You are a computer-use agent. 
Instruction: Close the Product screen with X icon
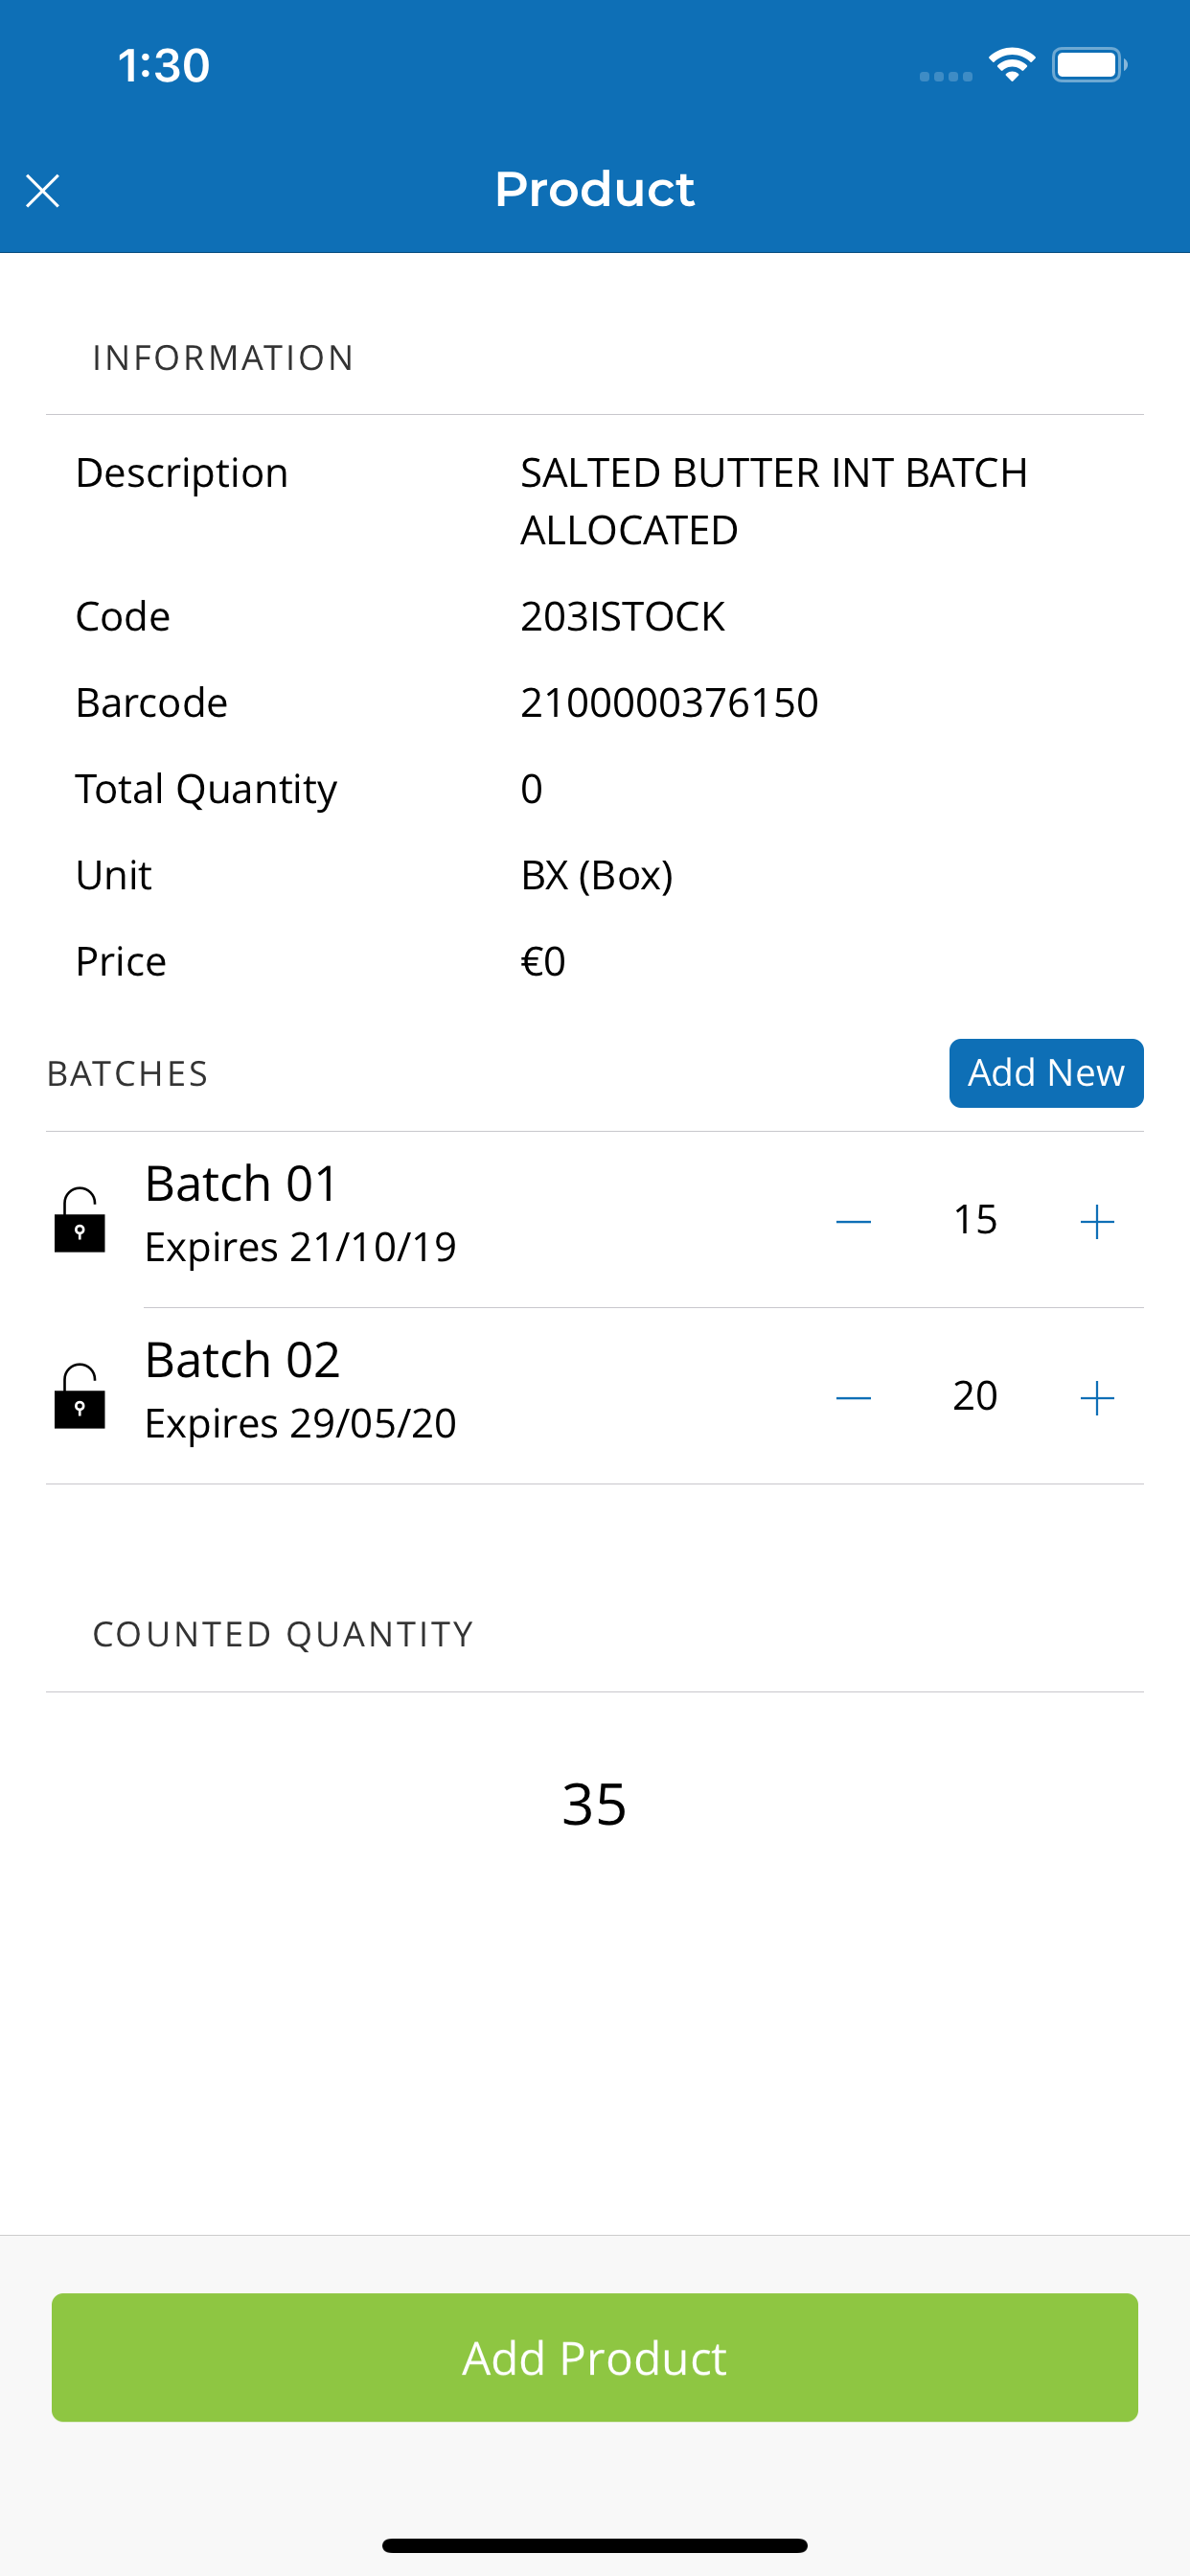click(x=42, y=190)
